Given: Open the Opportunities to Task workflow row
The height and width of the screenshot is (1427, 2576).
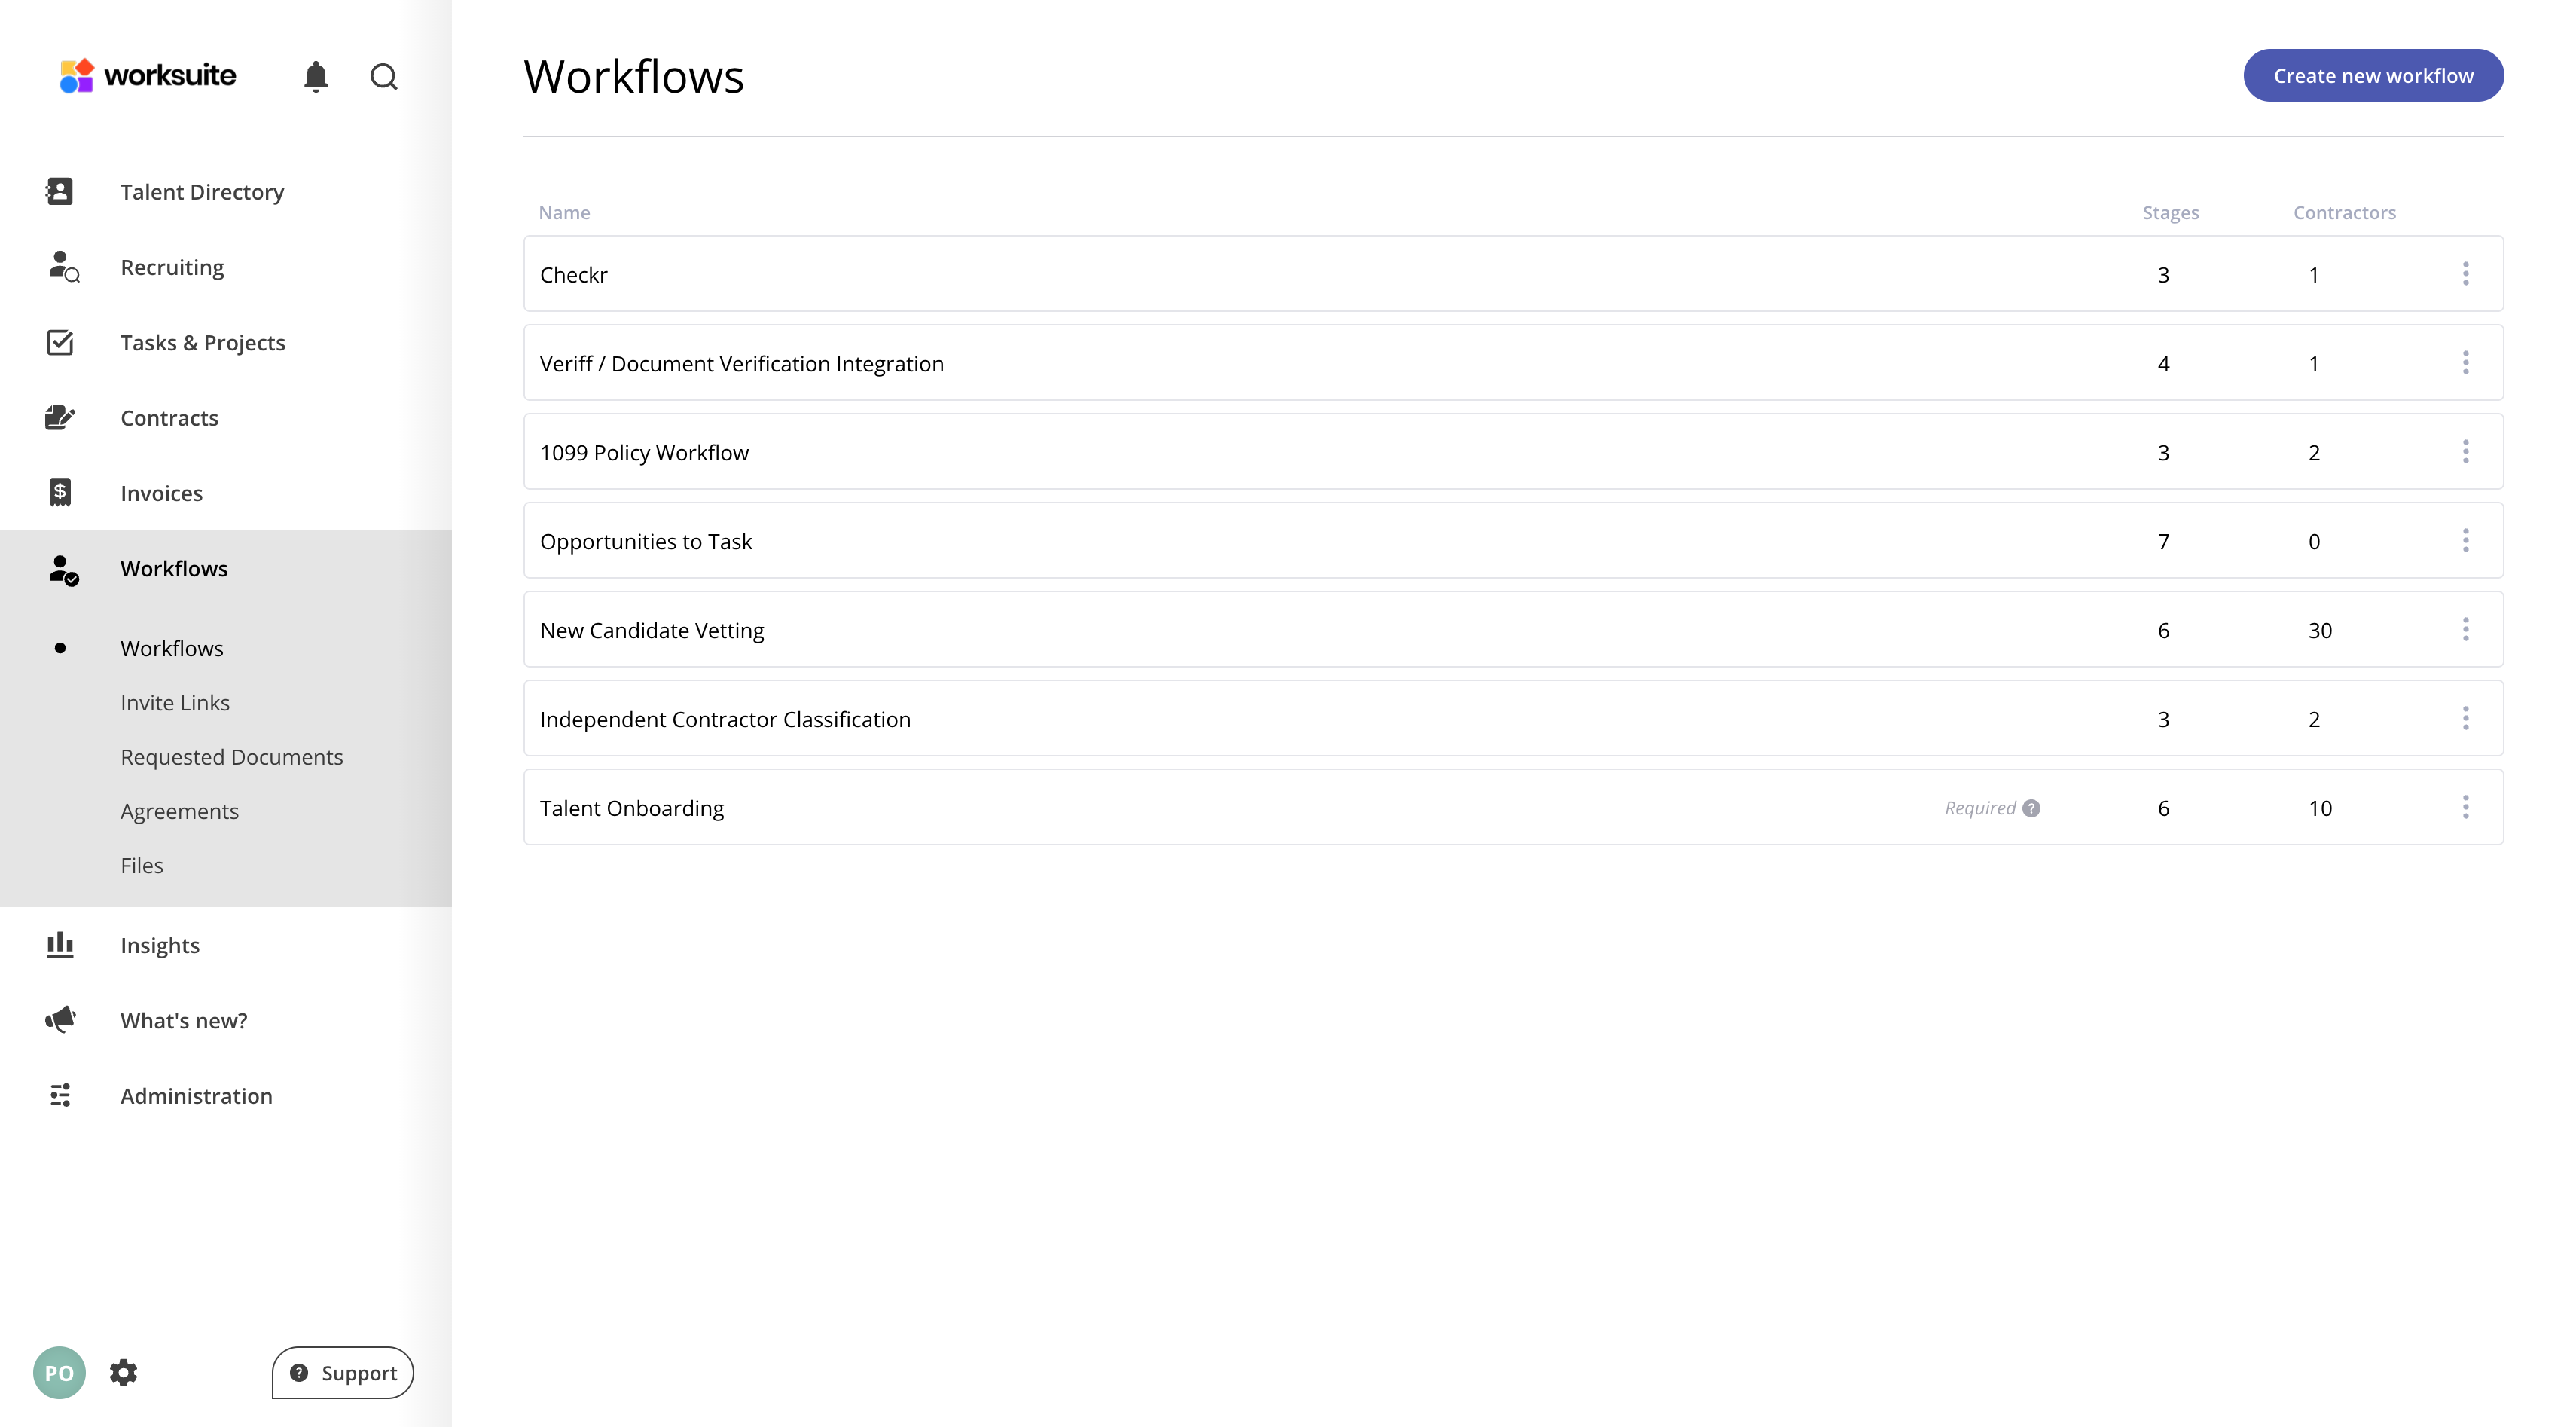Looking at the screenshot, I should pos(646,541).
